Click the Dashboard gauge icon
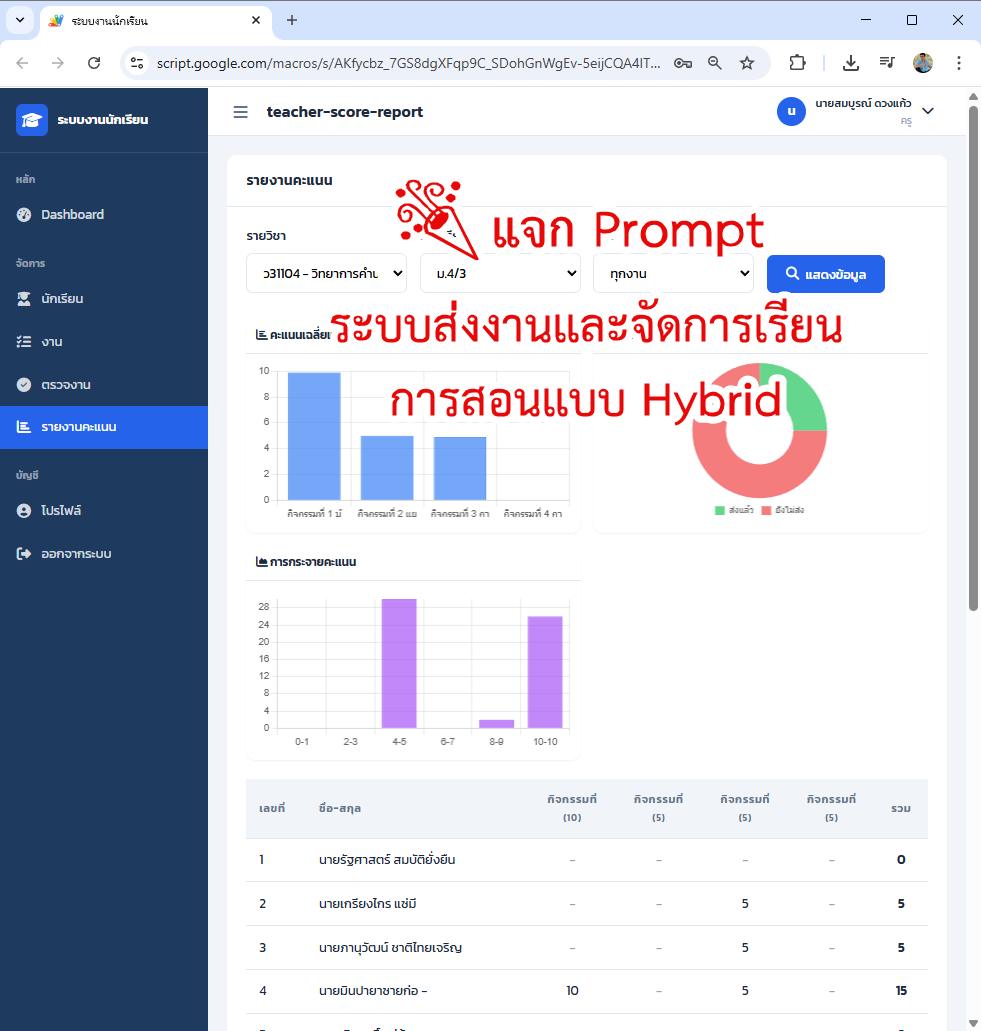Screen dimensions: 981x1031 [x=24, y=214]
